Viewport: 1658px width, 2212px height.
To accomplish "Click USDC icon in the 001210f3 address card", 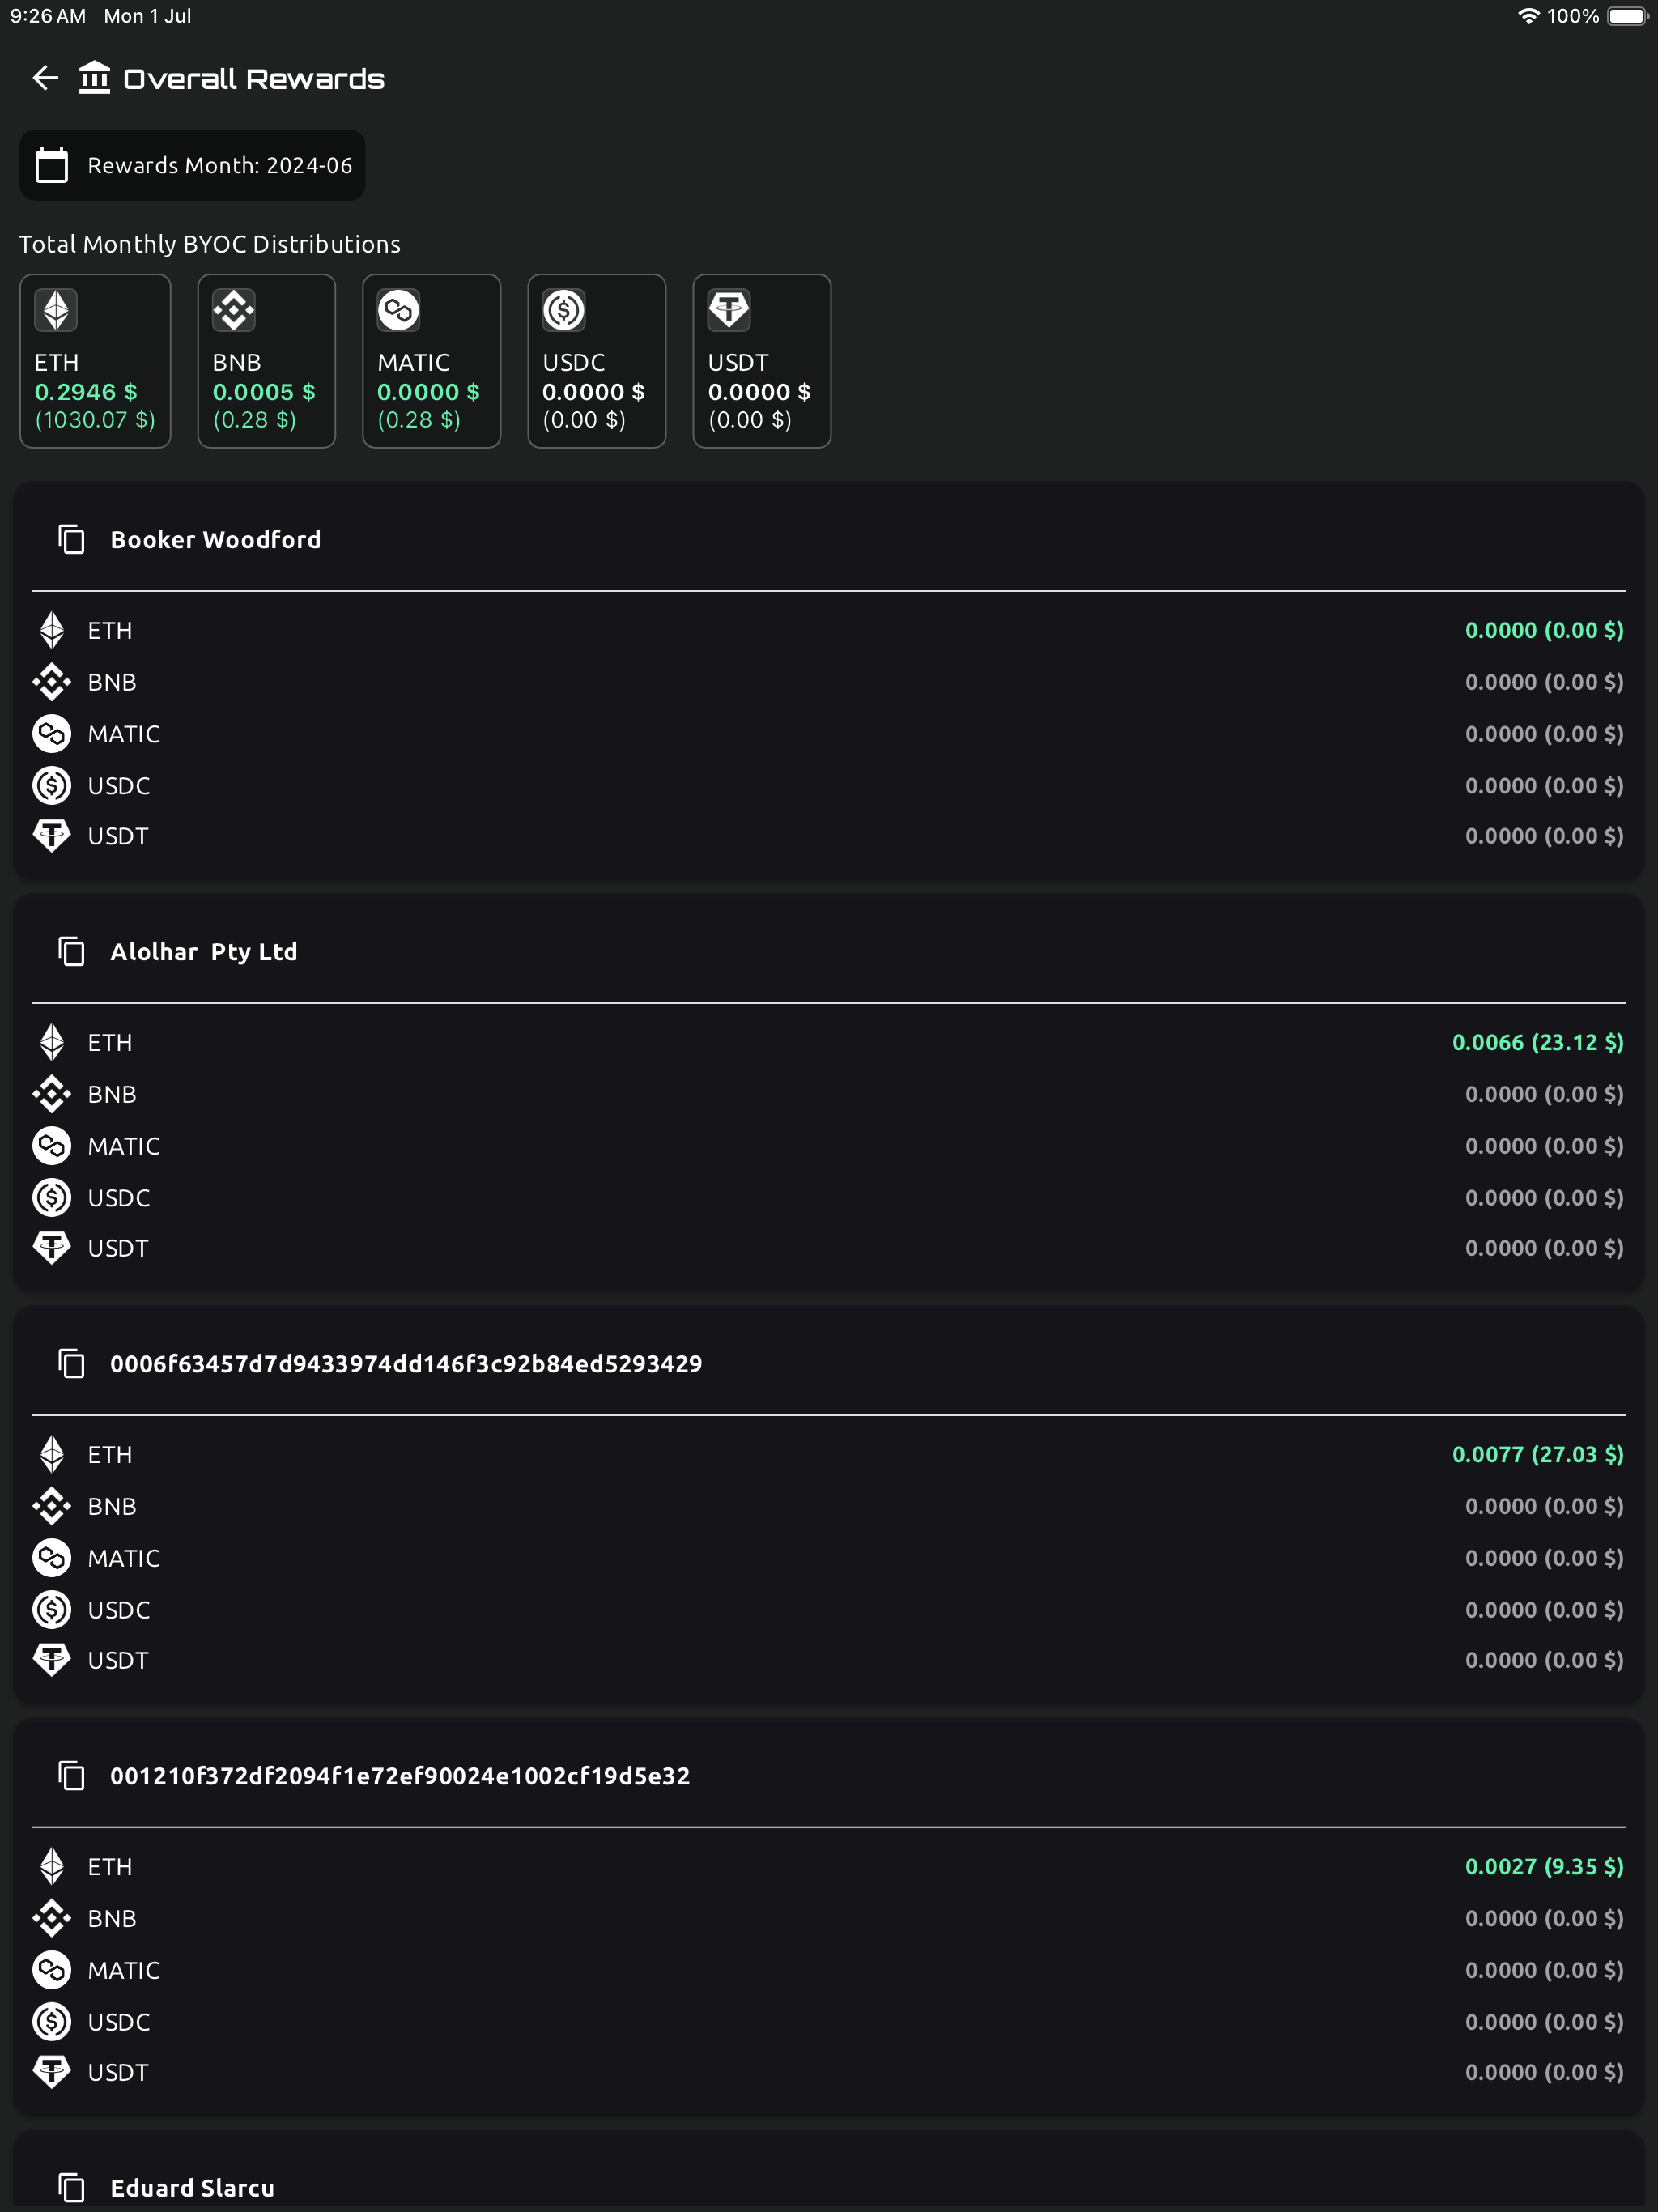I will point(52,2022).
